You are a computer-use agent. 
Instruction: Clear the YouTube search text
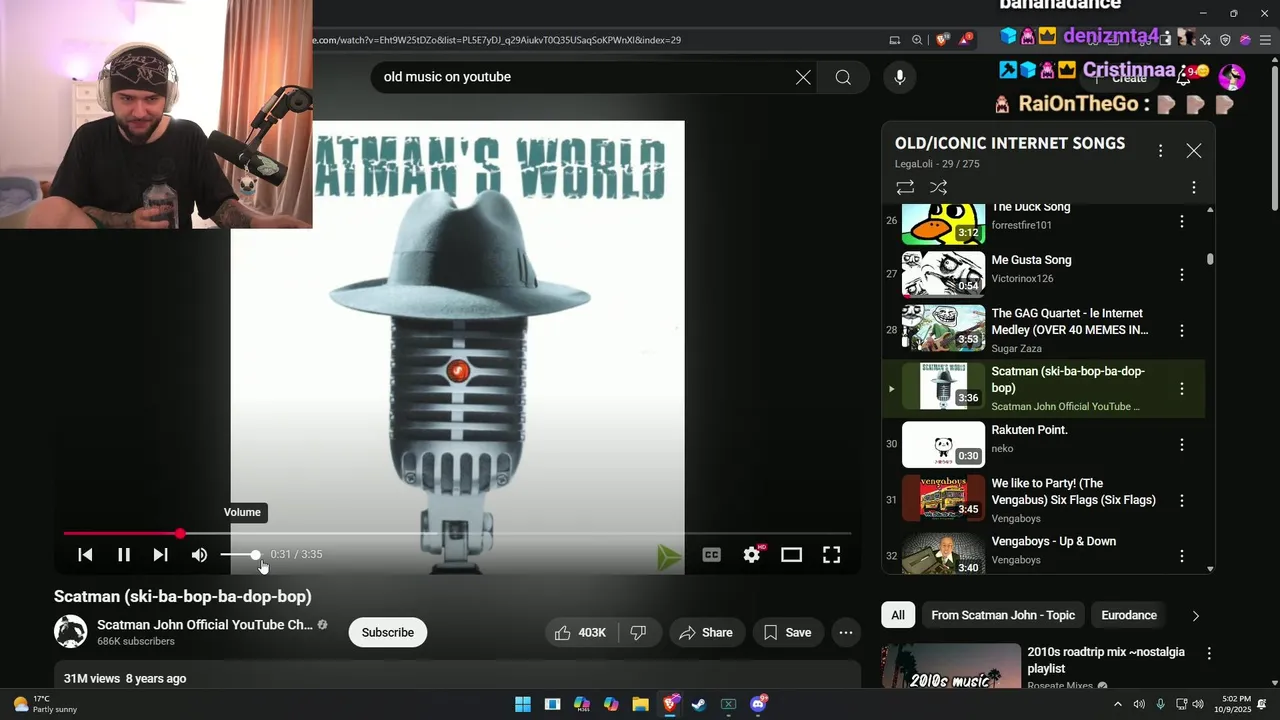coord(803,77)
